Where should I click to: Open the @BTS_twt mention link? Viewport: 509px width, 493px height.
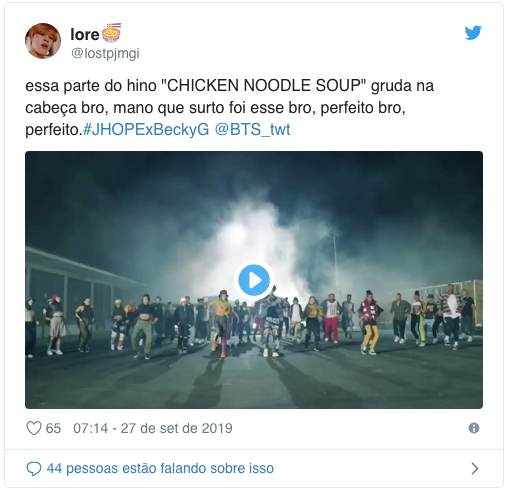[252, 130]
